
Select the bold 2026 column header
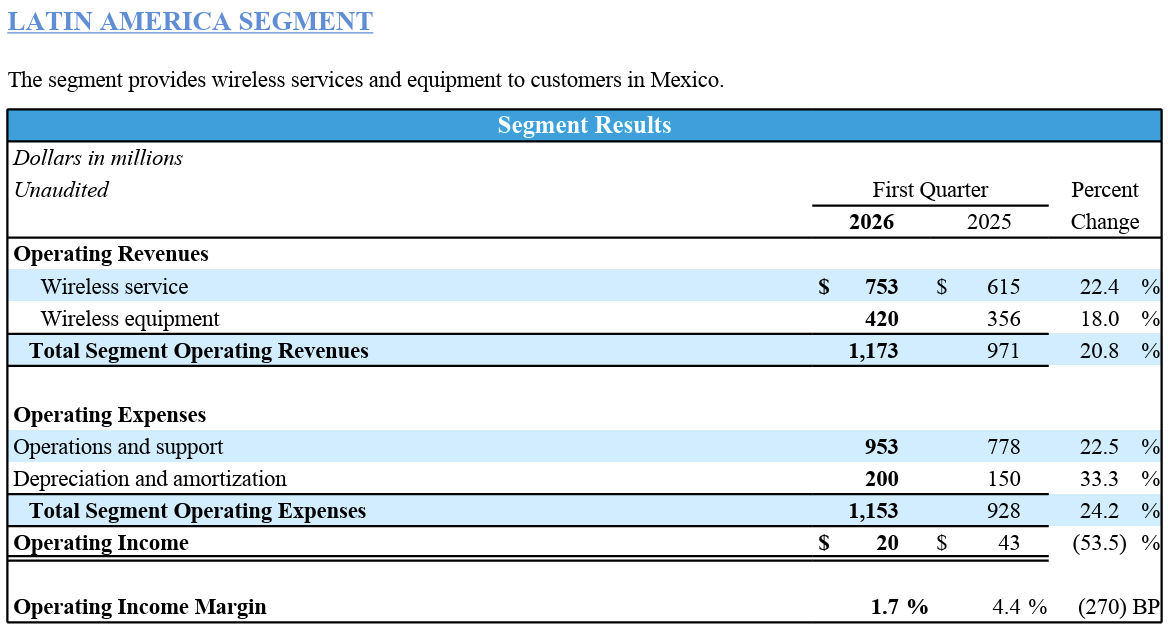coord(871,222)
